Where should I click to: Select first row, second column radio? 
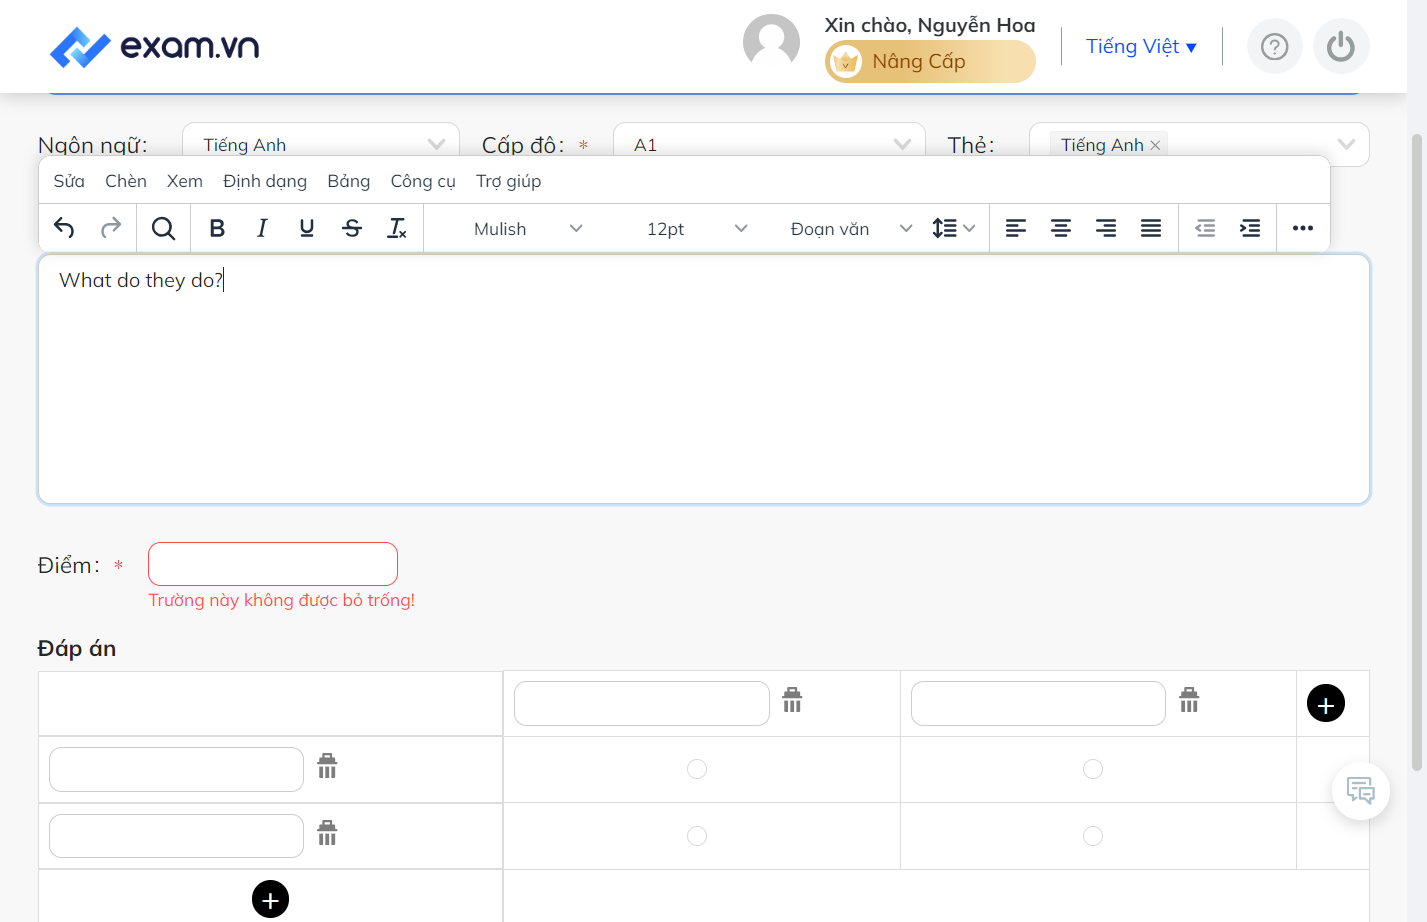tap(1093, 769)
